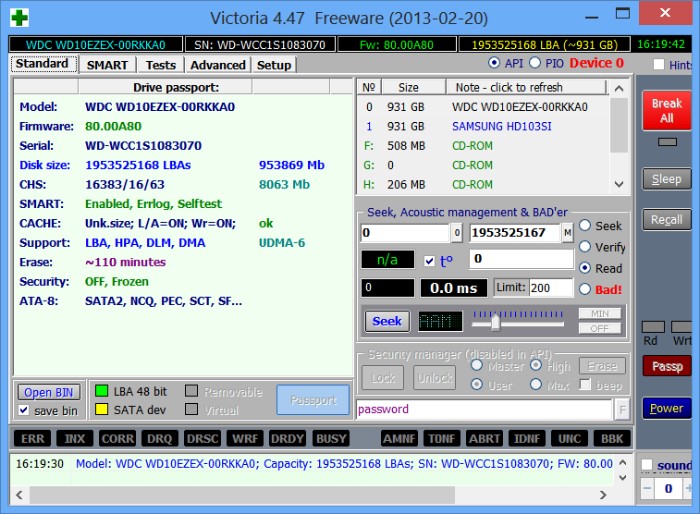The image size is (700, 514).
Task: Click the Recall button
Action: [x=667, y=220]
